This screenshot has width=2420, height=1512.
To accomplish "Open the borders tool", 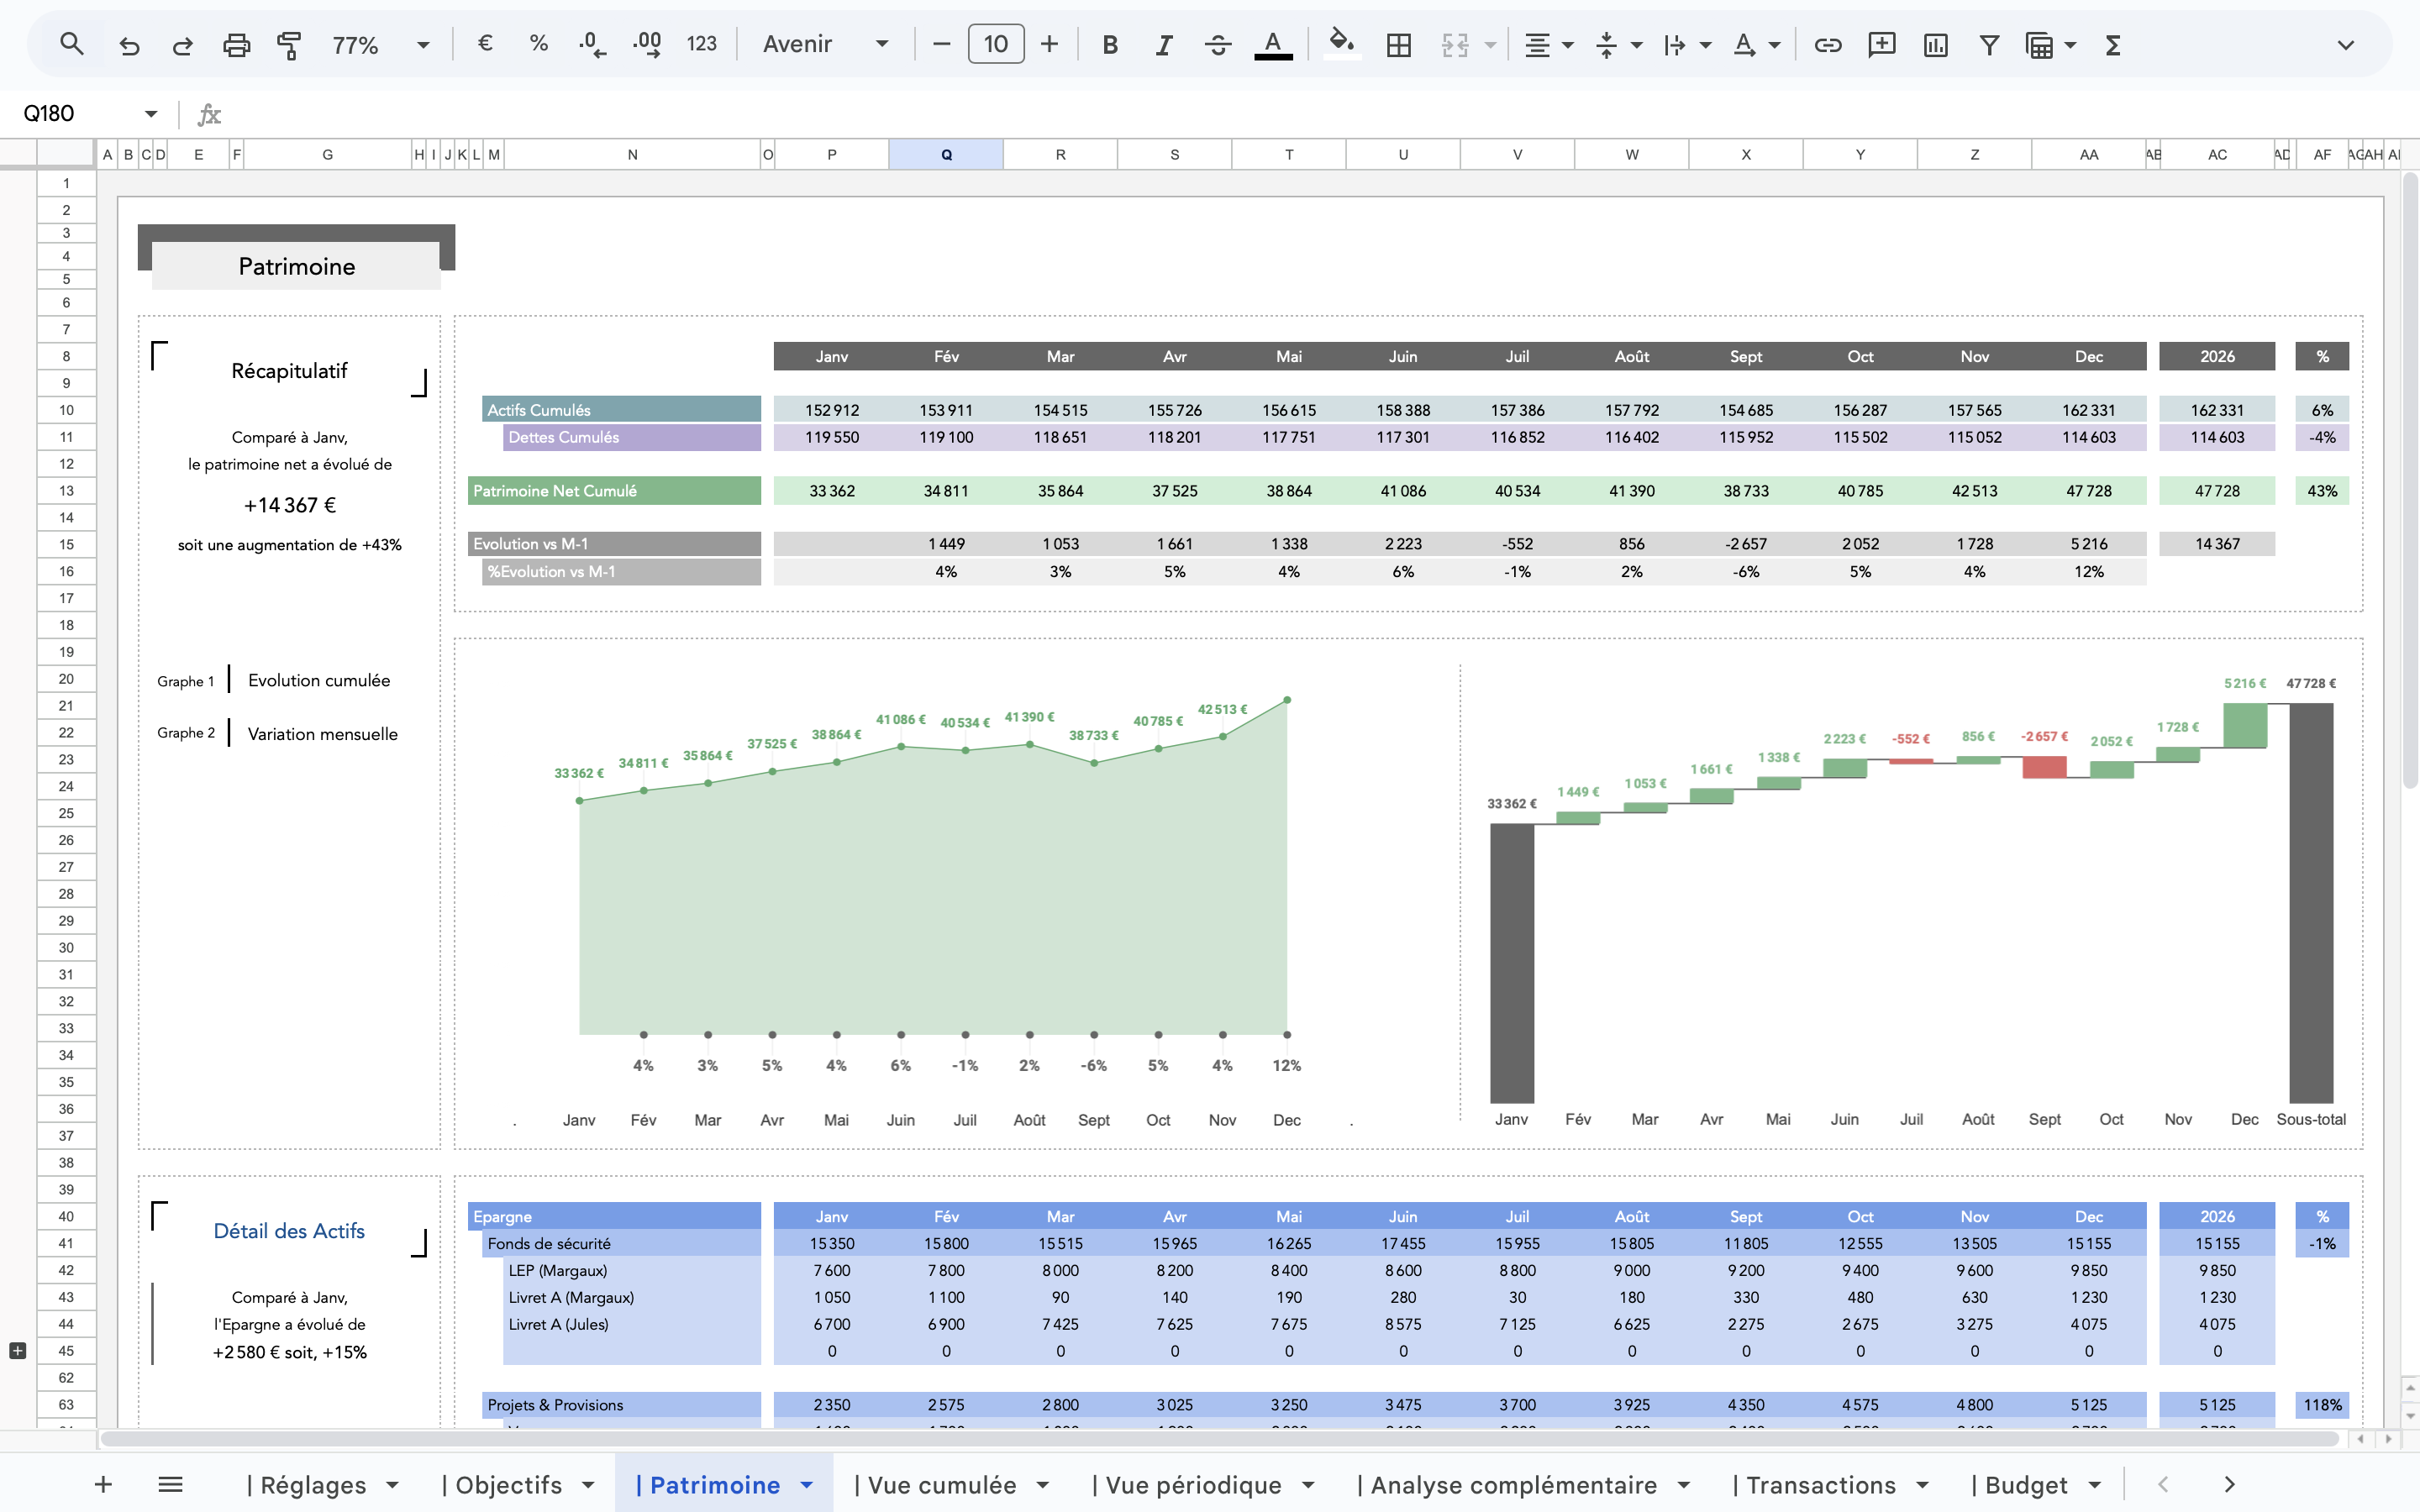I will [1399, 44].
